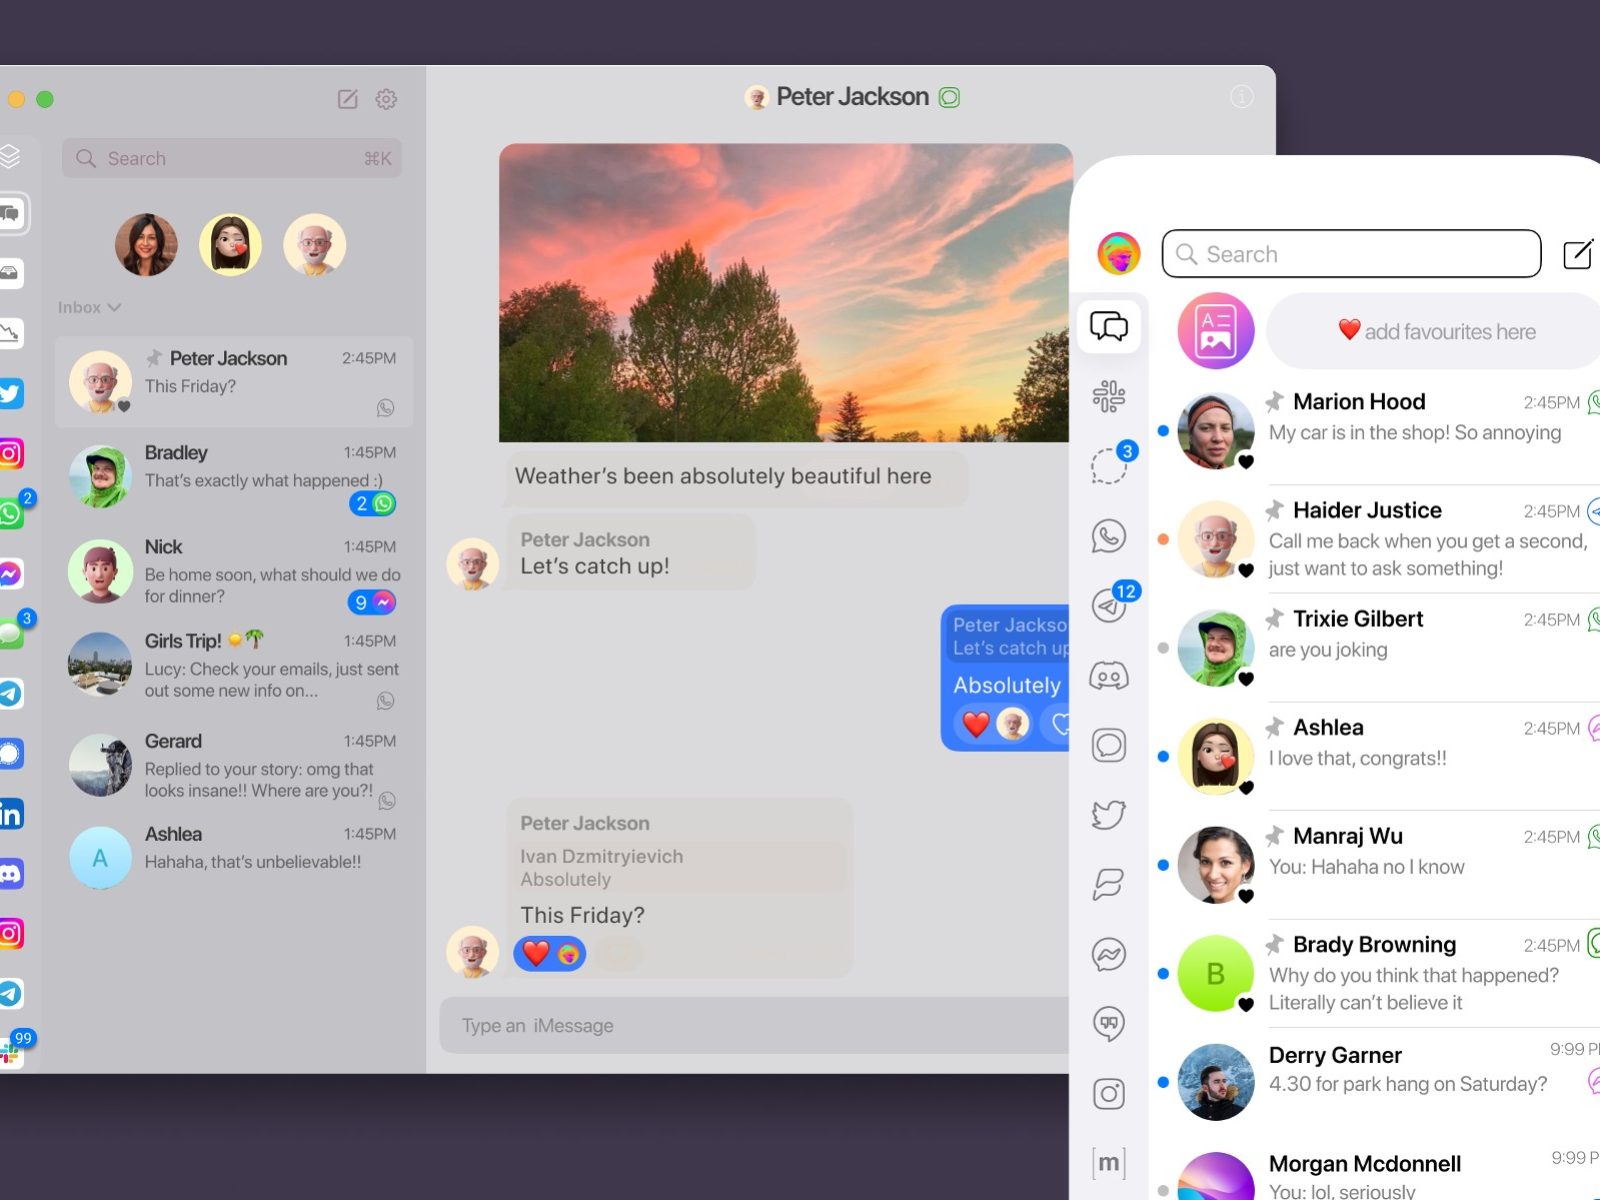Expand the Inbox dropdown

89,307
